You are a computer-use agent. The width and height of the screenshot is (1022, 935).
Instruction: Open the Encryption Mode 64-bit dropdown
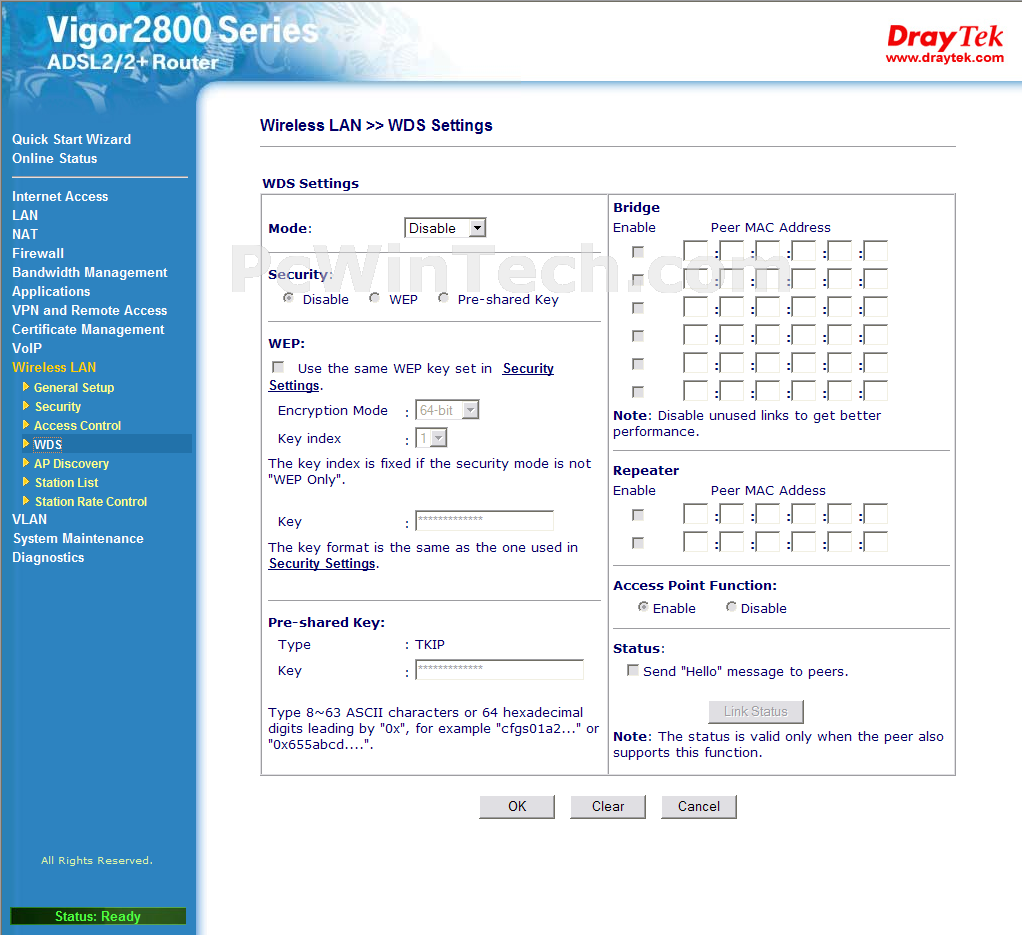point(447,410)
